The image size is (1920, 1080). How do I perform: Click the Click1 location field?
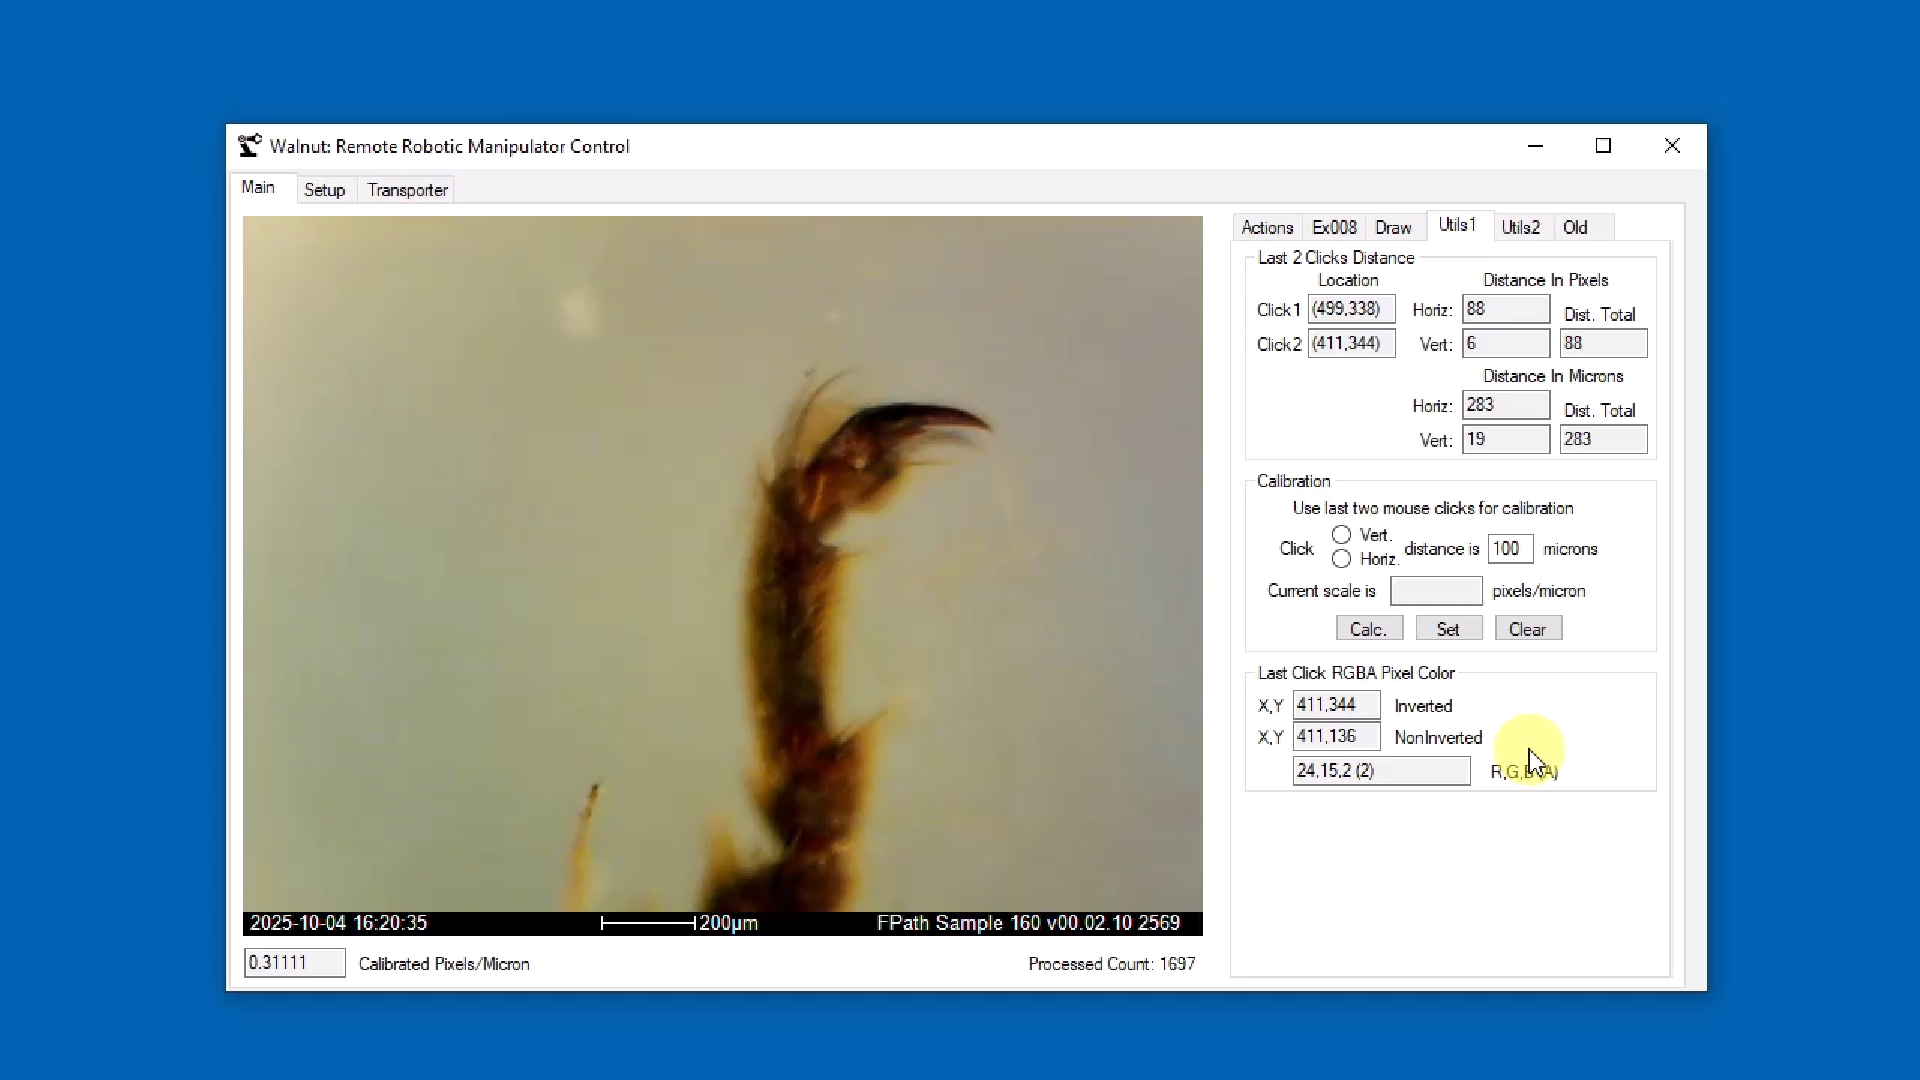(1351, 309)
